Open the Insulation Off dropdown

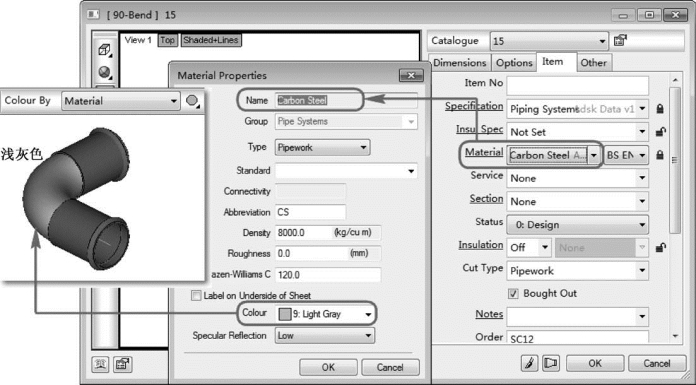pos(529,247)
